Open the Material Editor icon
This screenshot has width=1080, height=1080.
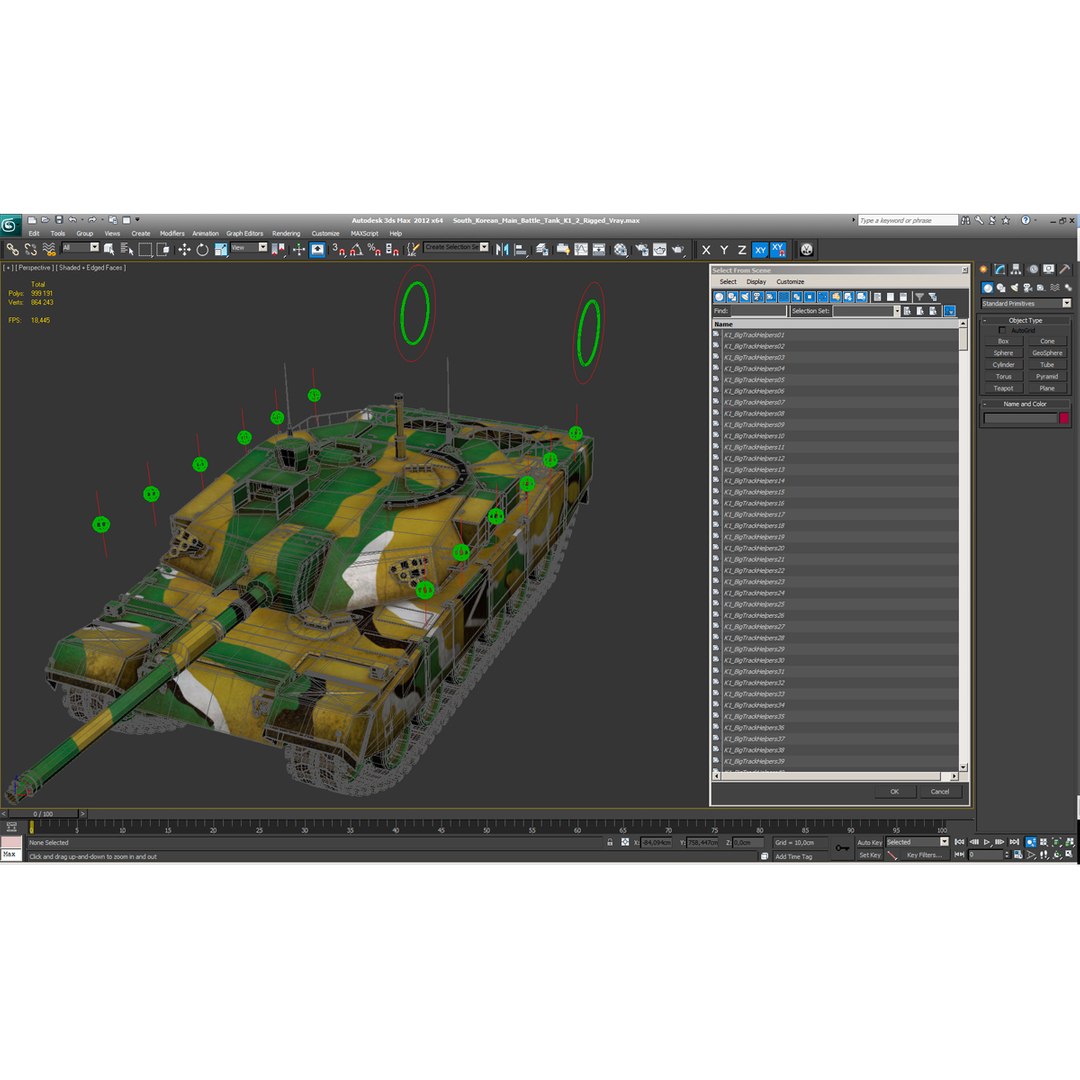621,249
